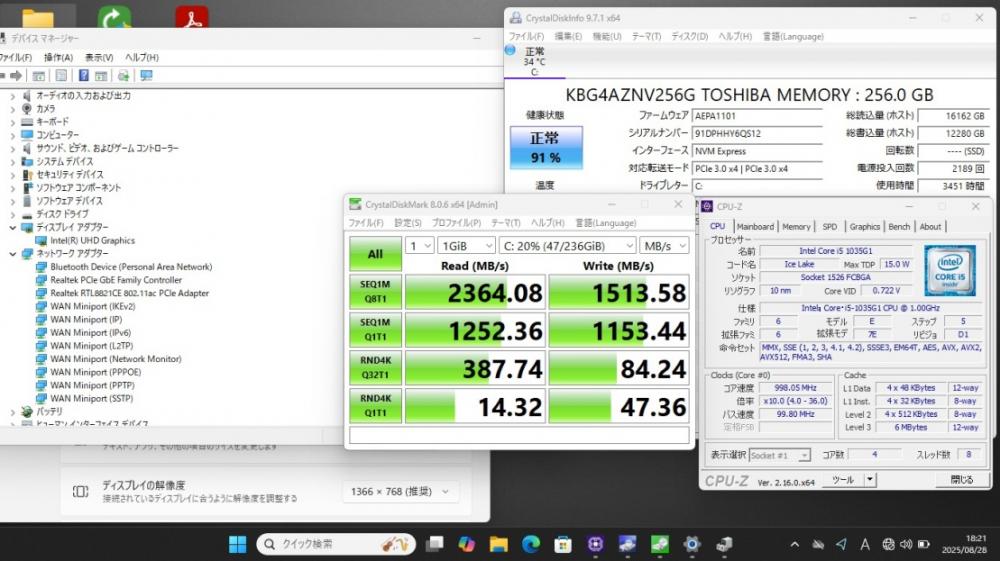The height and width of the screenshot is (561, 1000).
Task: Open the 1366 × 768 display resolution dropdown
Action: coord(401,492)
